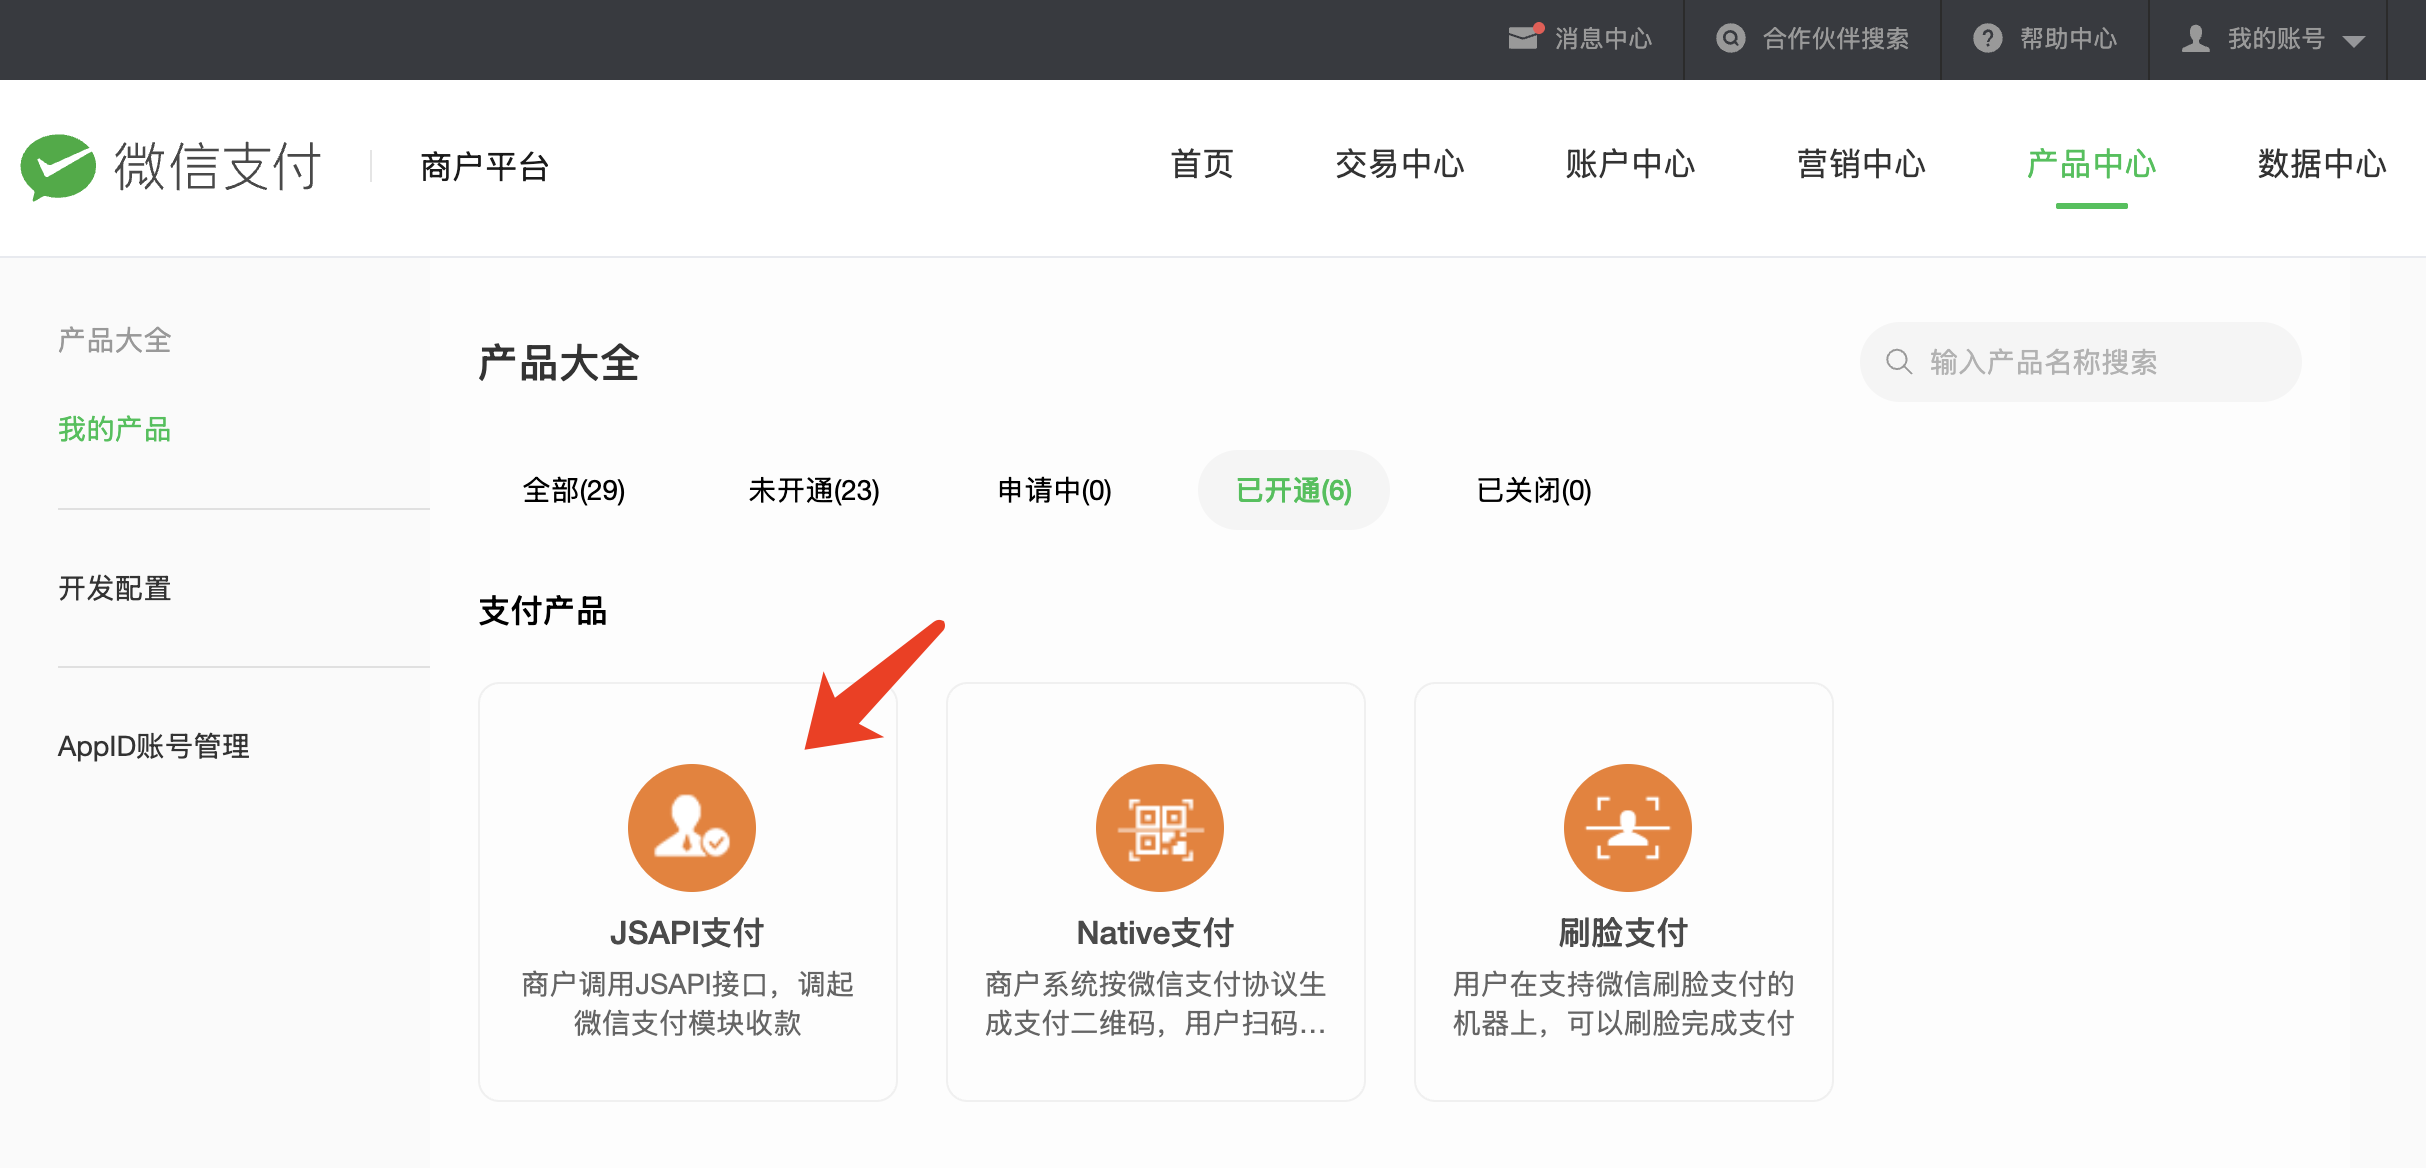2426x1168 pixels.
Task: Open the 刷脸支付 title link
Action: pyautogui.click(x=1623, y=932)
